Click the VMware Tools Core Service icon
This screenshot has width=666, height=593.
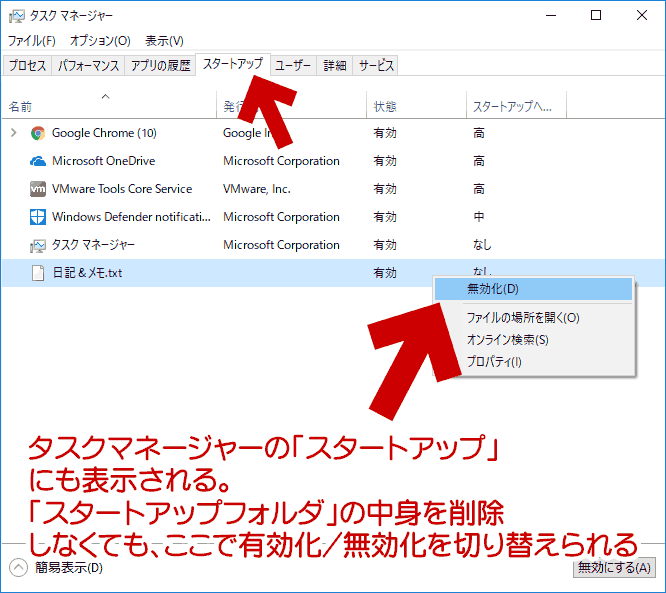38,189
